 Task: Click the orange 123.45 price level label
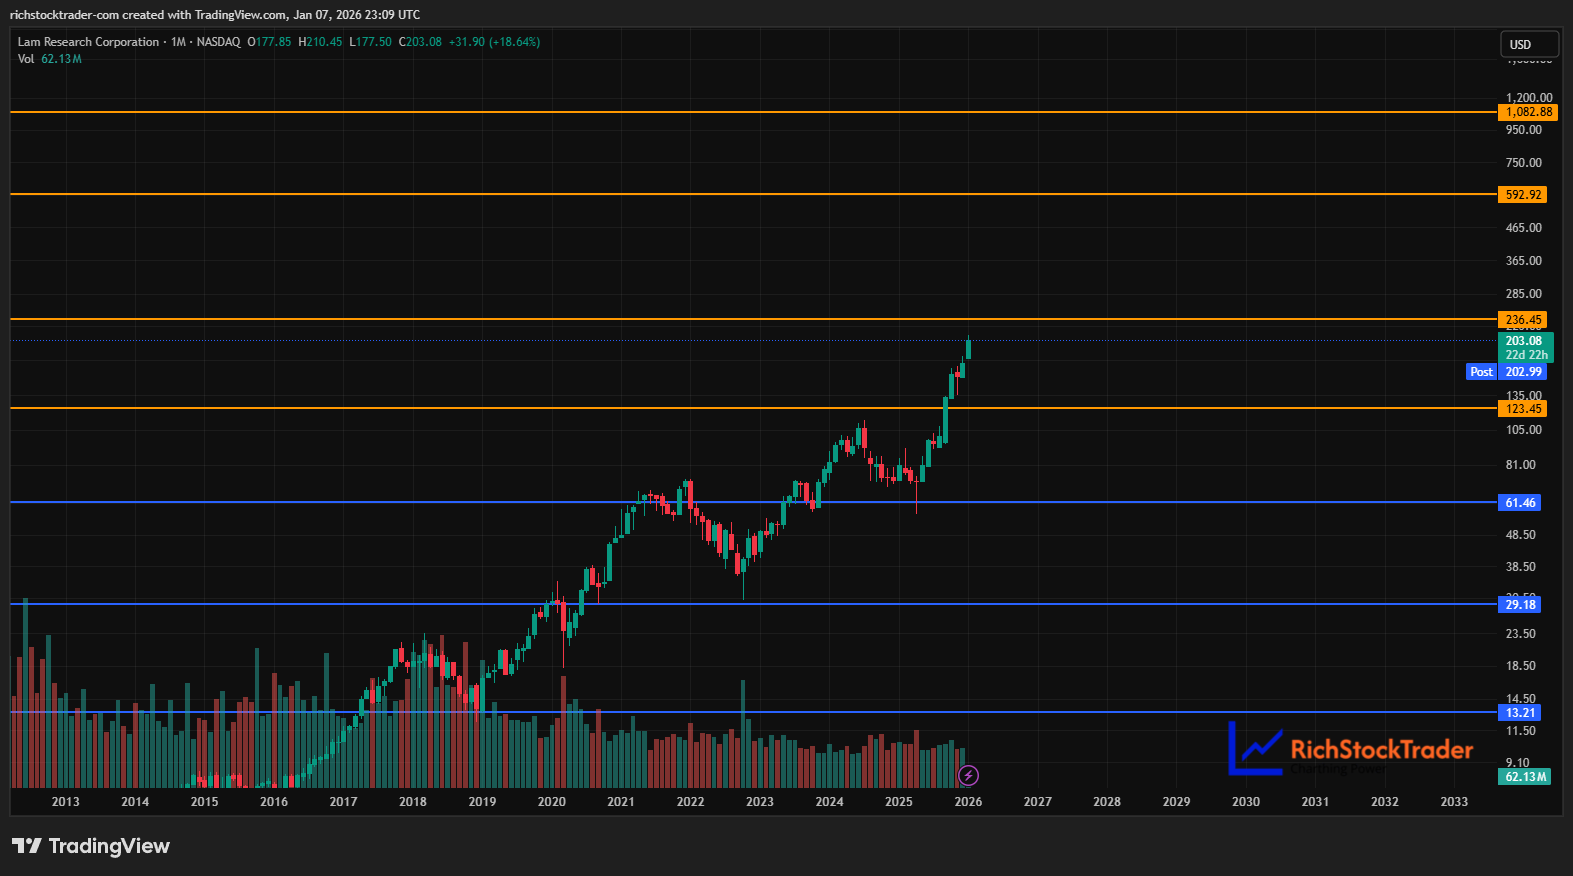pos(1523,409)
